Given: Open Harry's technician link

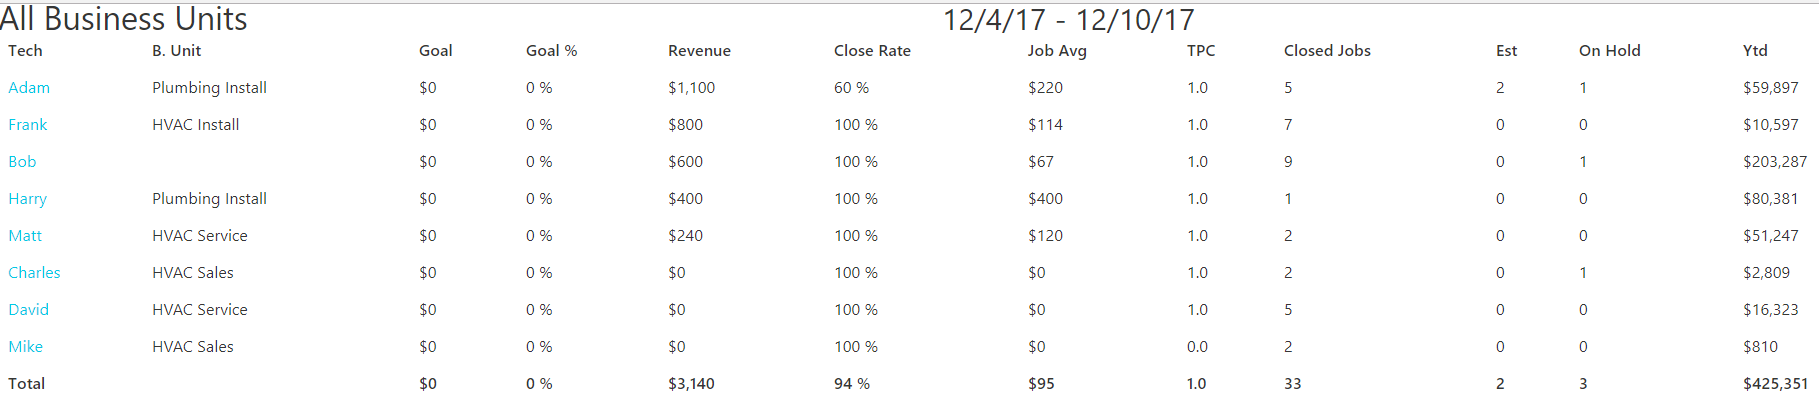Looking at the screenshot, I should (28, 199).
